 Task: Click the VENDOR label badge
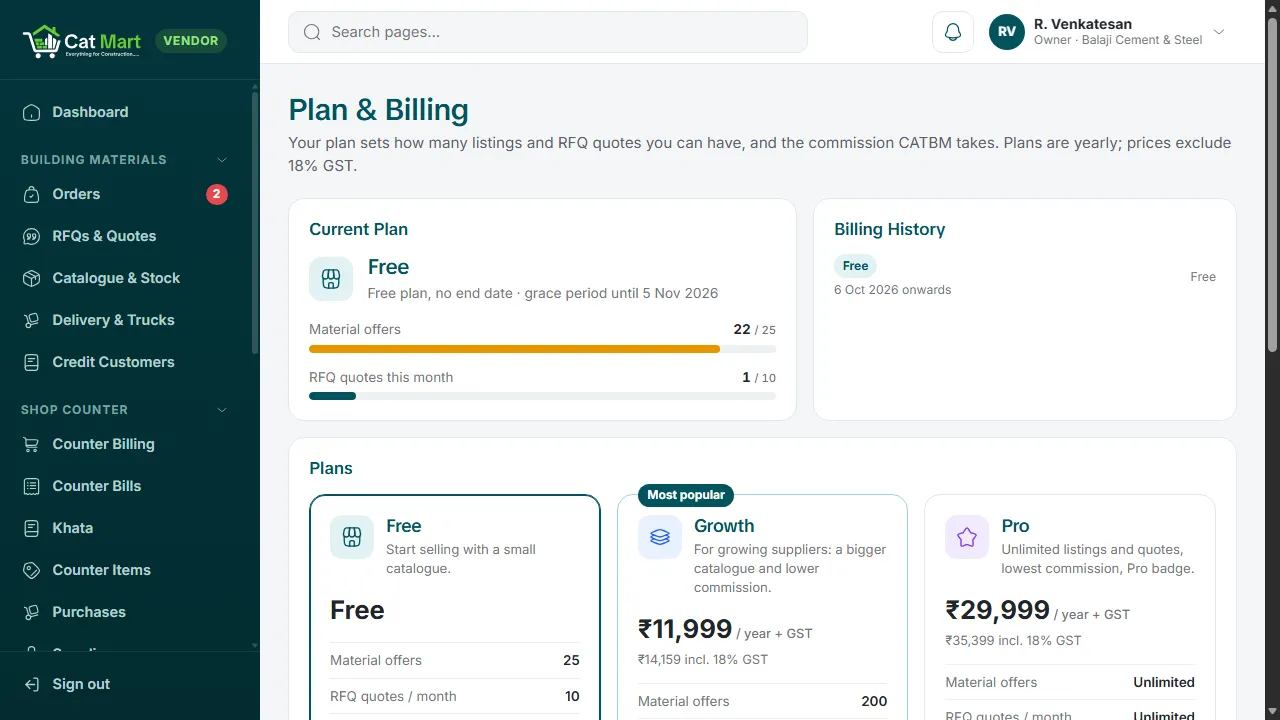point(191,41)
